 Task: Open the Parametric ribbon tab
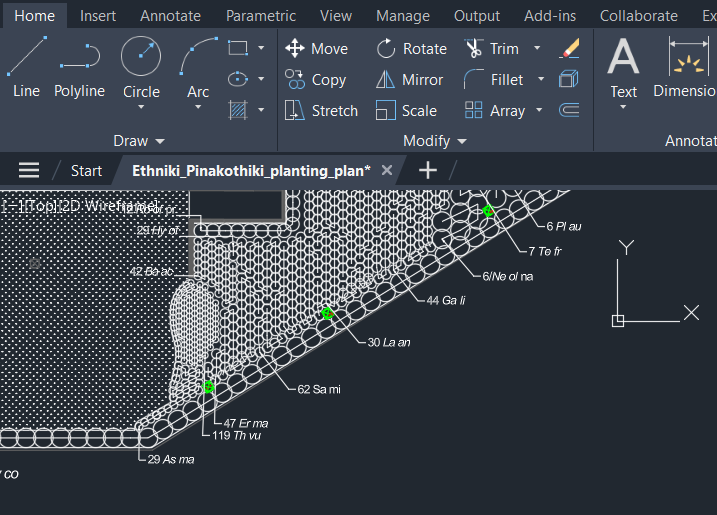pyautogui.click(x=261, y=16)
